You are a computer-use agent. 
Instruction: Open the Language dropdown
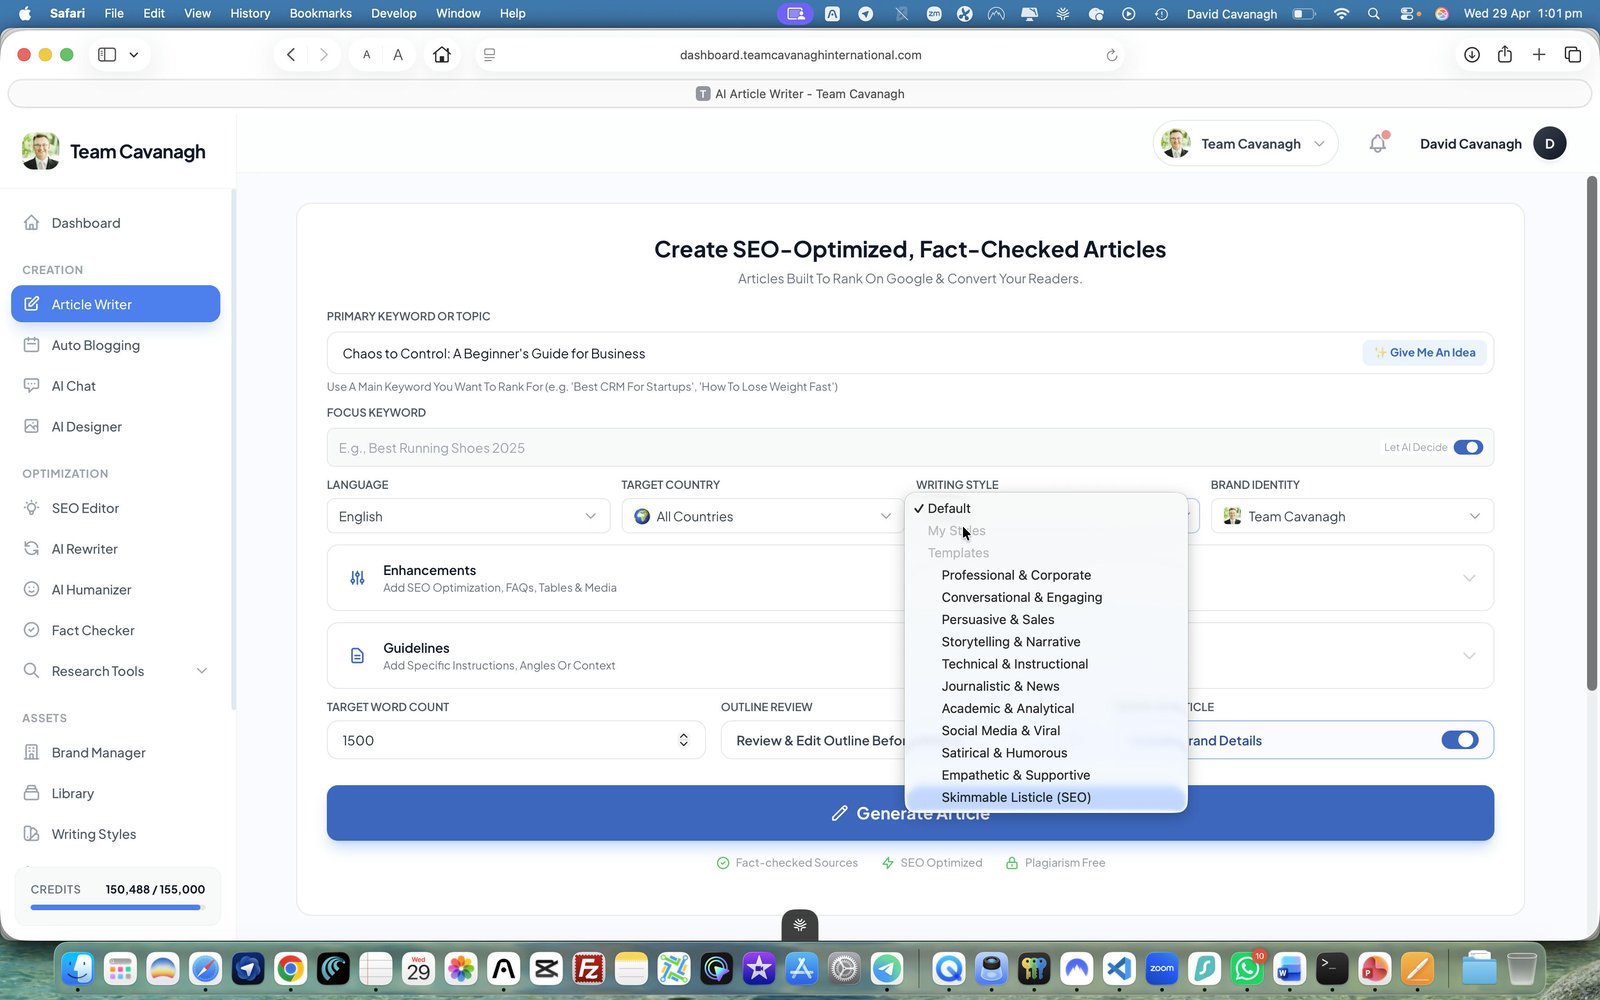pos(468,516)
